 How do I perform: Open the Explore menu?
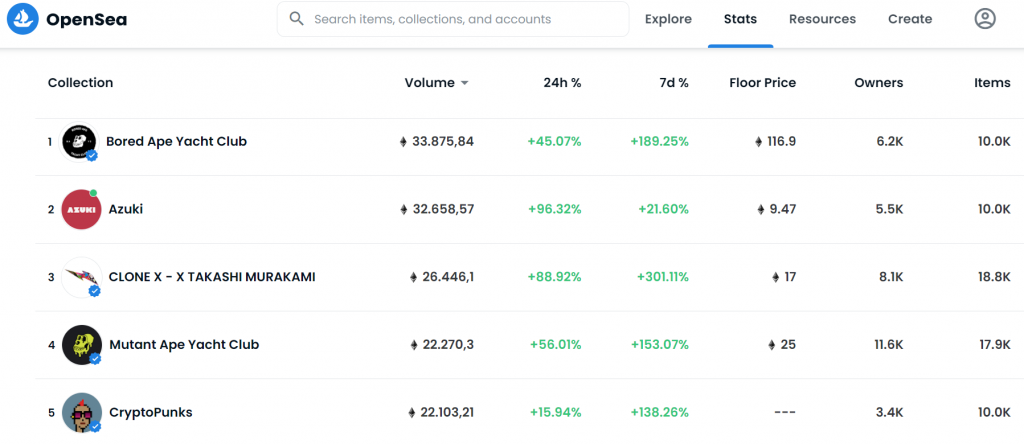point(668,19)
